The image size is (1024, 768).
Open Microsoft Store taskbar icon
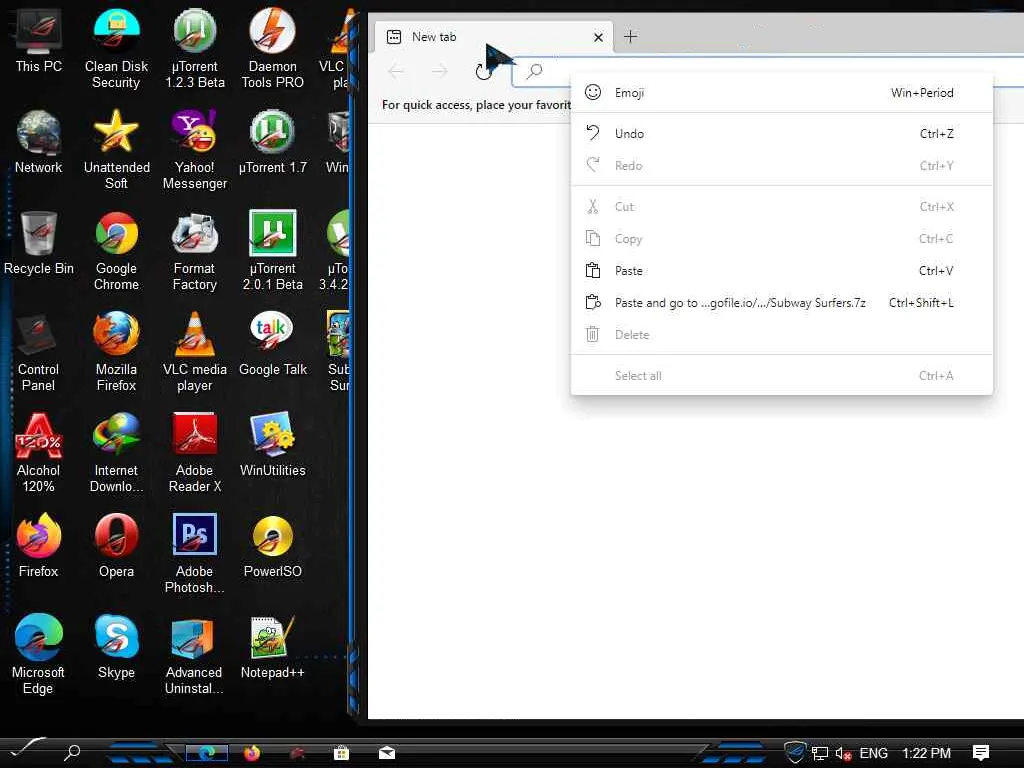point(341,753)
